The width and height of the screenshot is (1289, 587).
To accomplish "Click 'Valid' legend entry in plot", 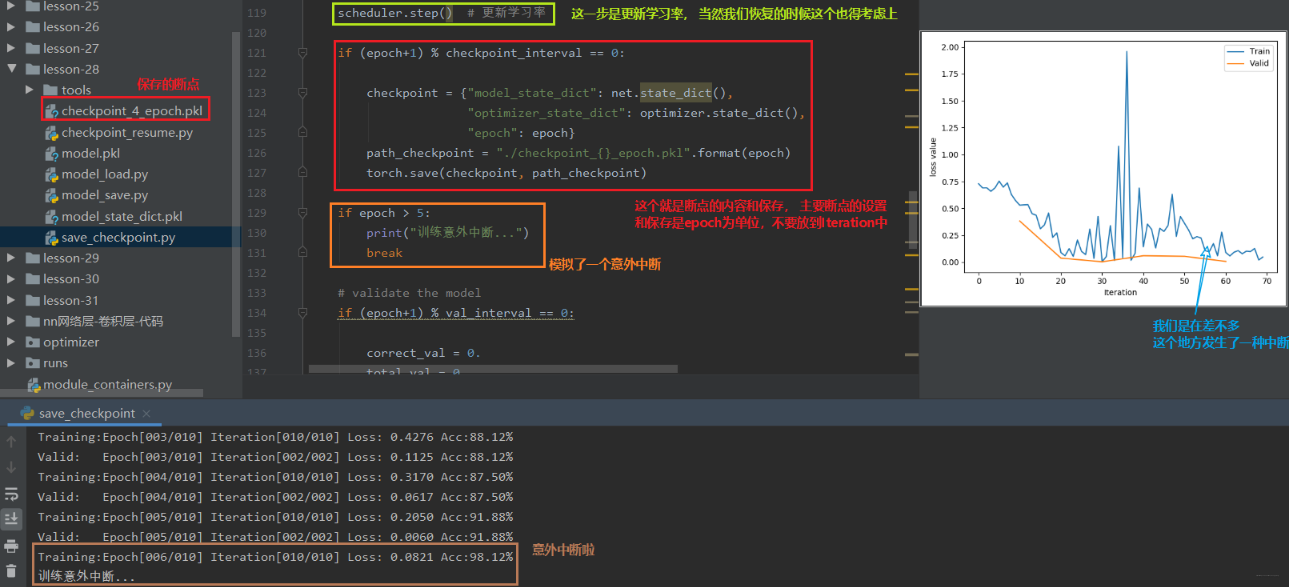I will 1246,63.
